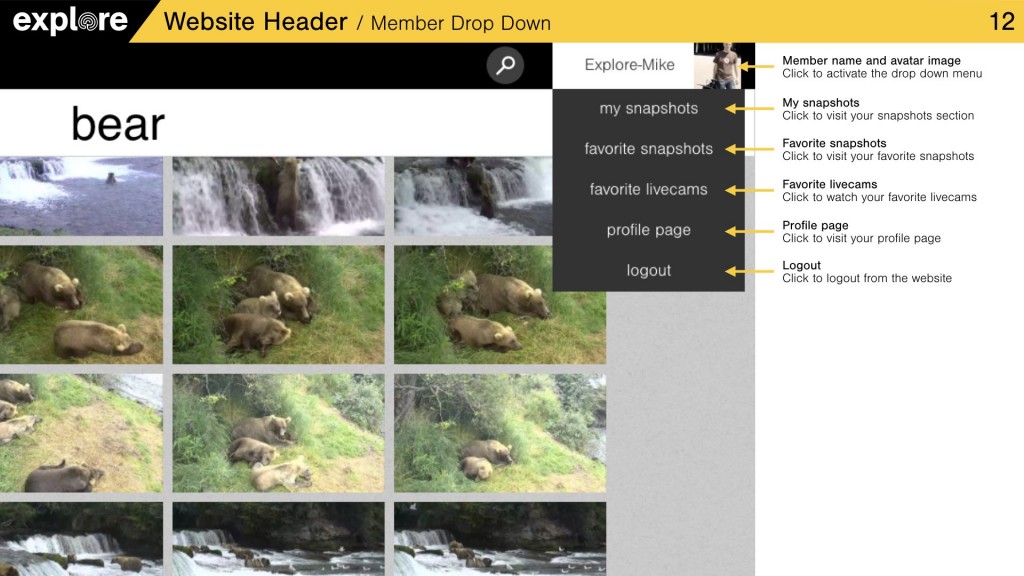Select second-row left snapshot of bears on grass
This screenshot has width=1024, height=576.
[80, 305]
